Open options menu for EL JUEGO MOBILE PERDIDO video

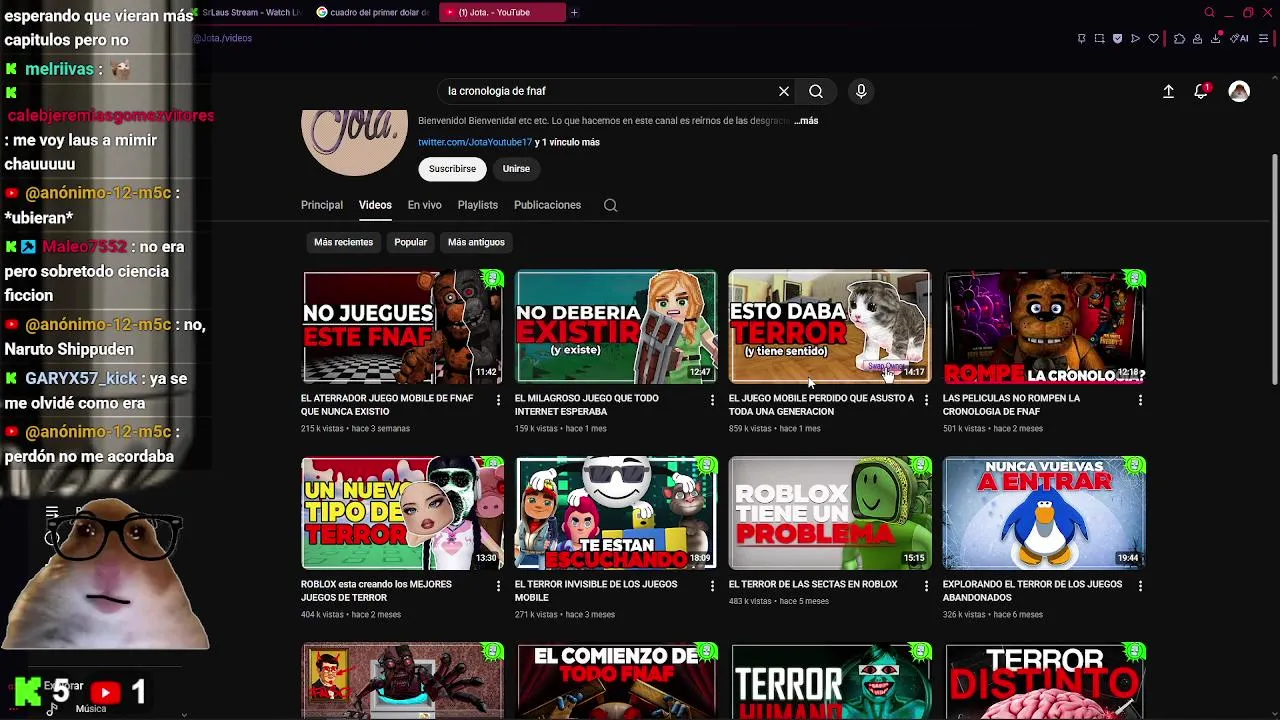click(x=926, y=400)
